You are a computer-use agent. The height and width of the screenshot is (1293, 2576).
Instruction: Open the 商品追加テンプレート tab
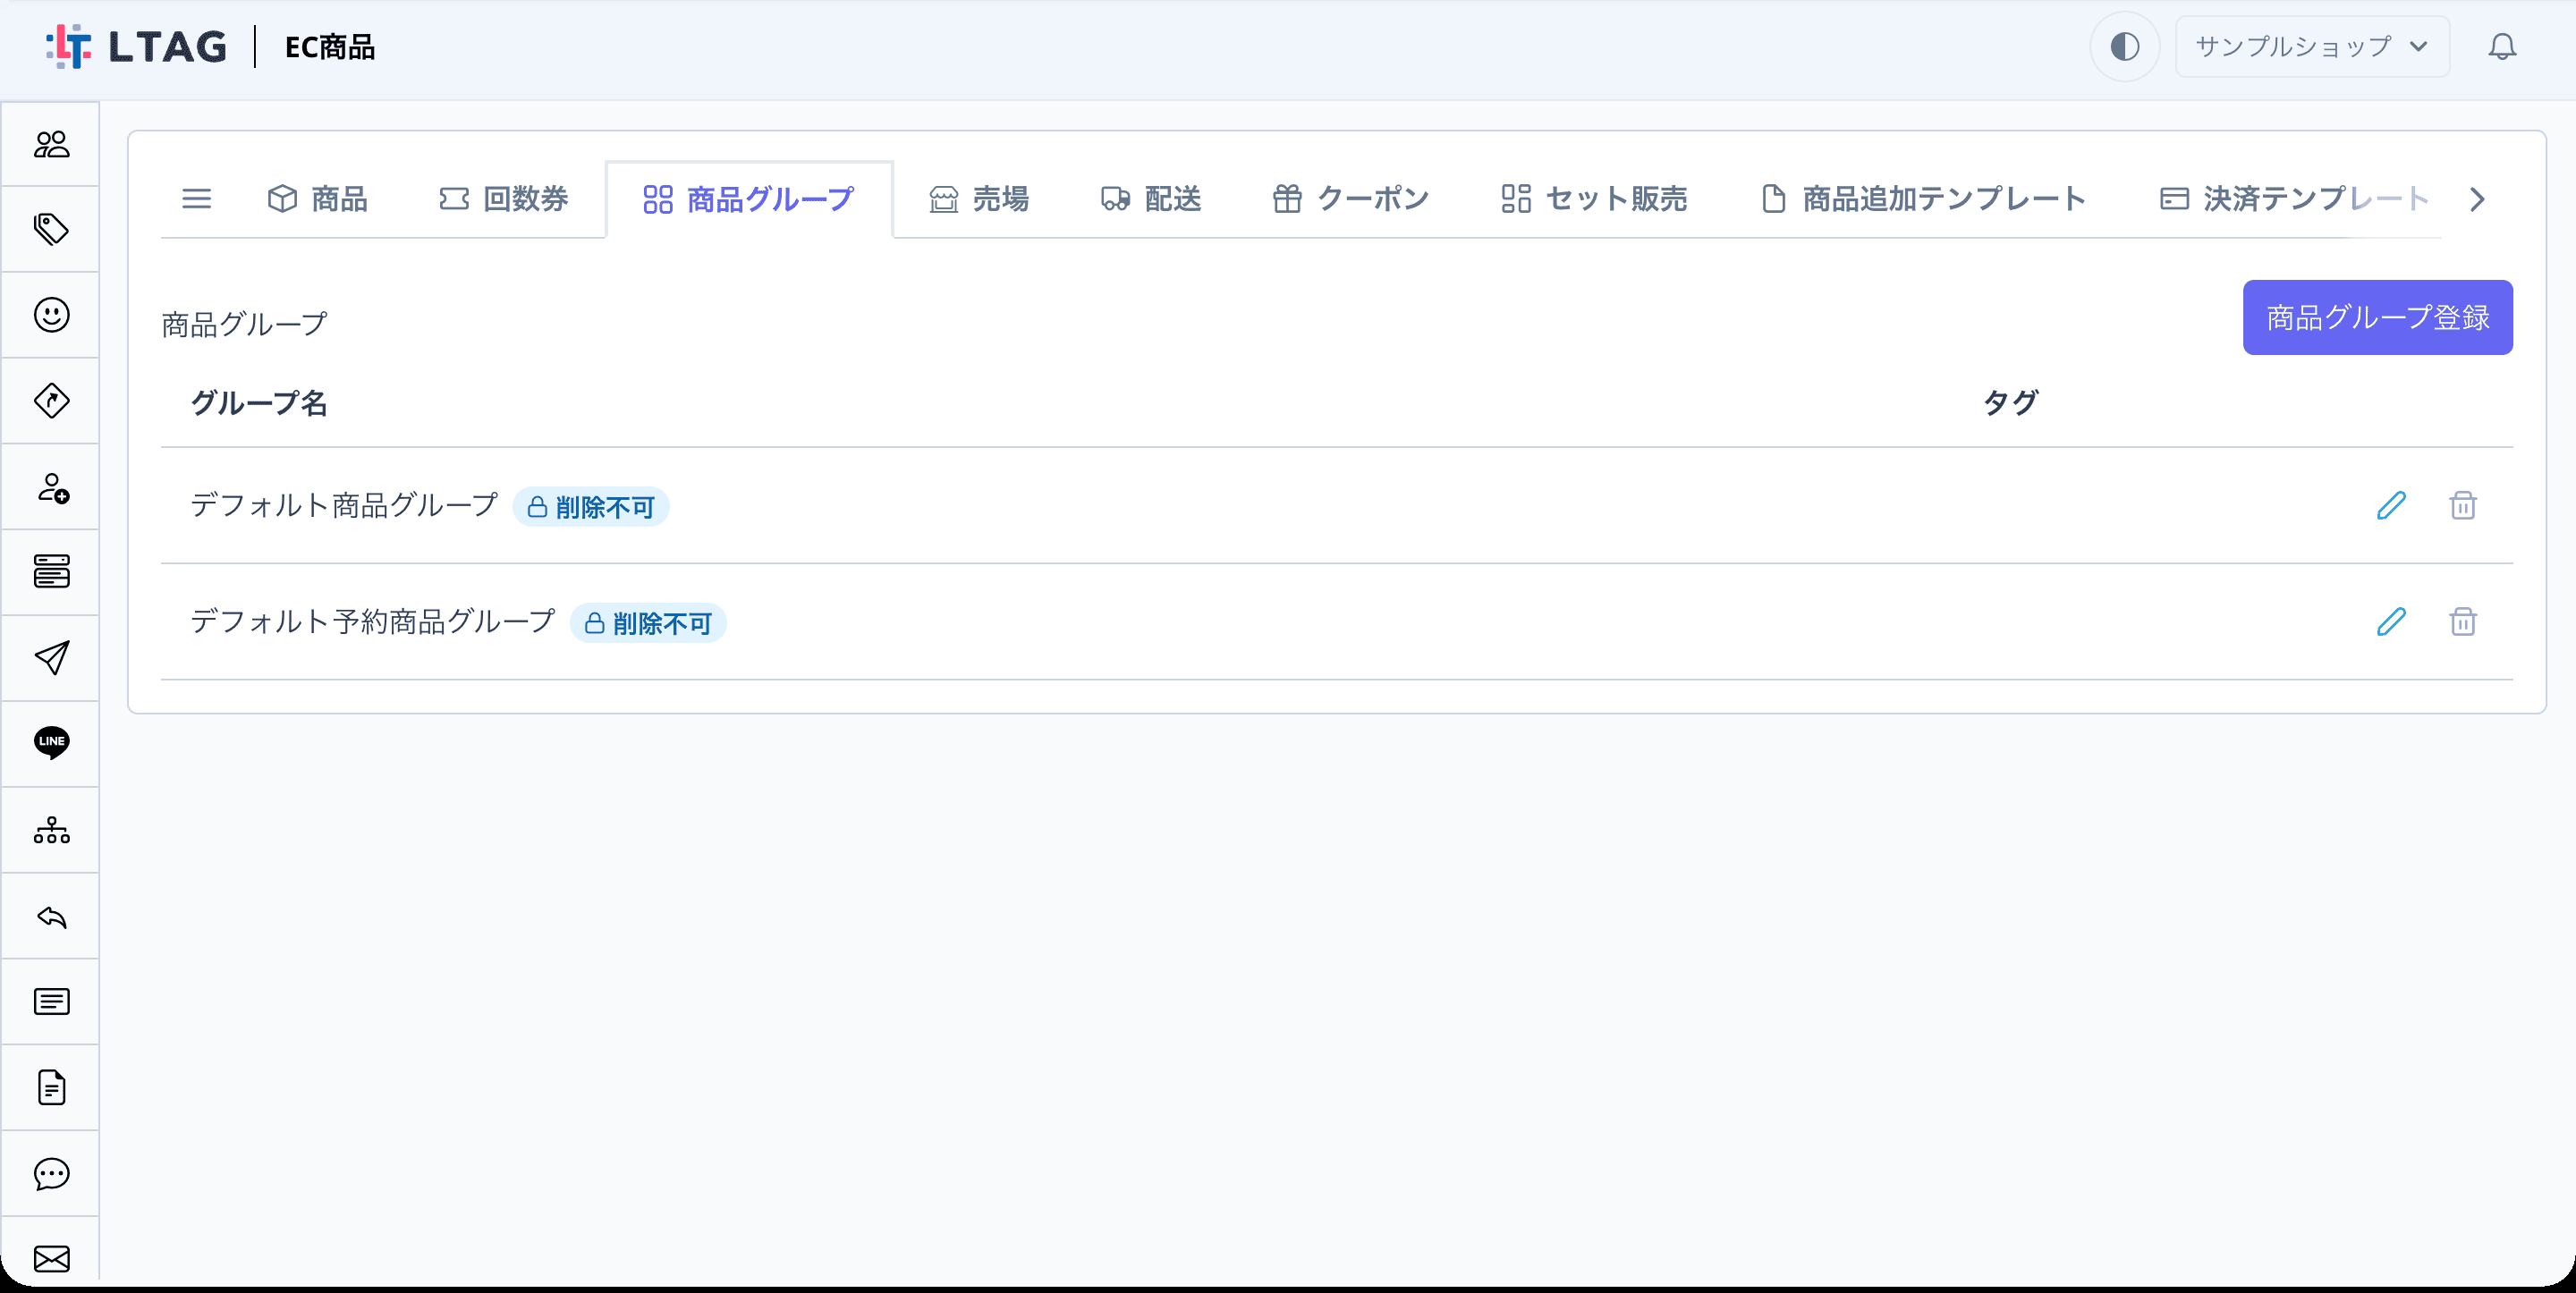tap(1923, 199)
